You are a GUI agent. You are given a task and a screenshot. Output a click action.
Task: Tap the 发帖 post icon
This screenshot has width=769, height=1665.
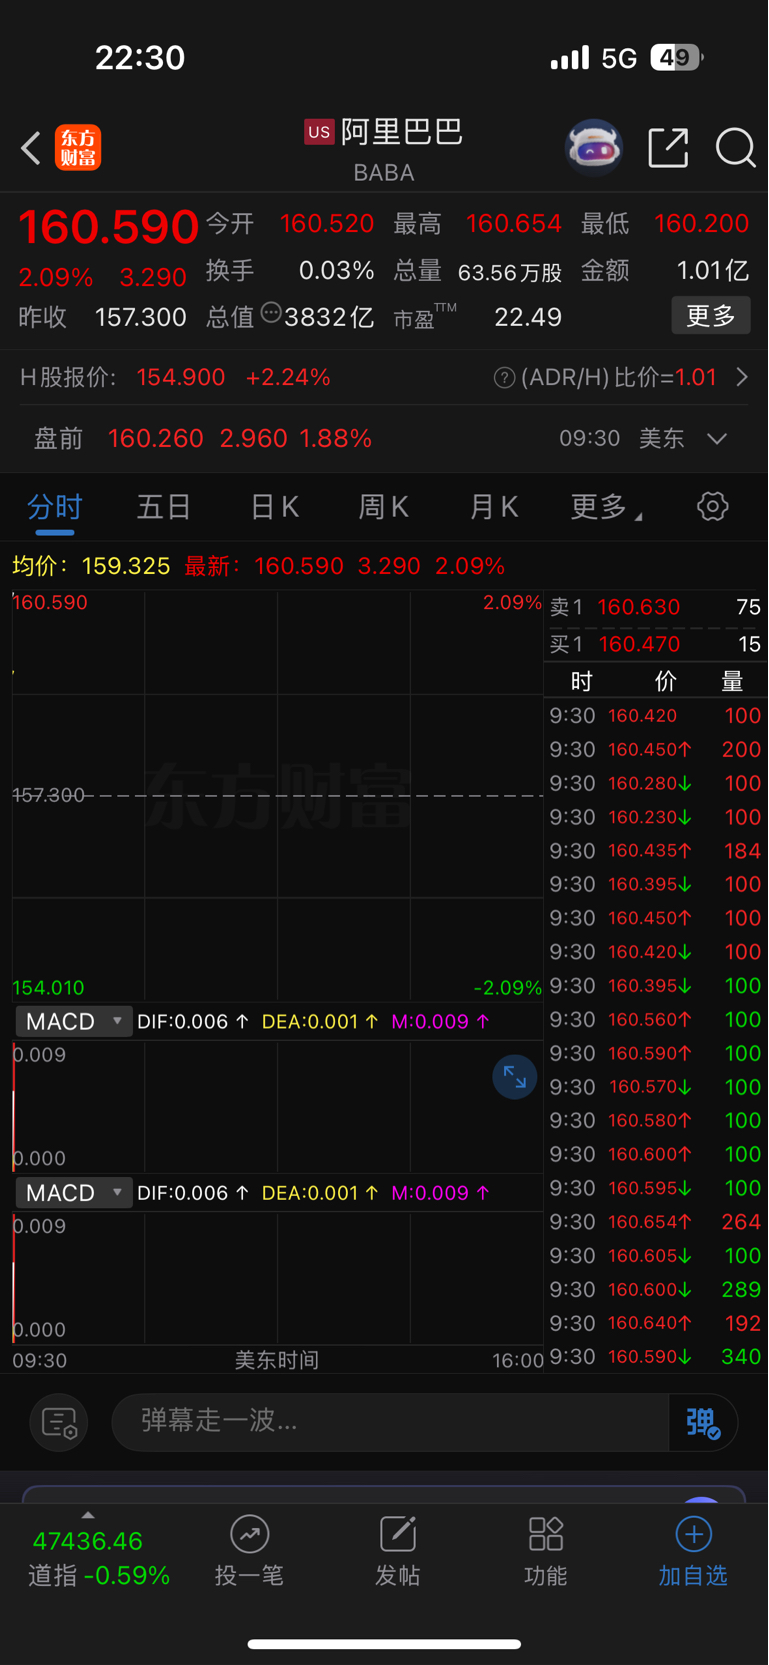click(x=398, y=1534)
